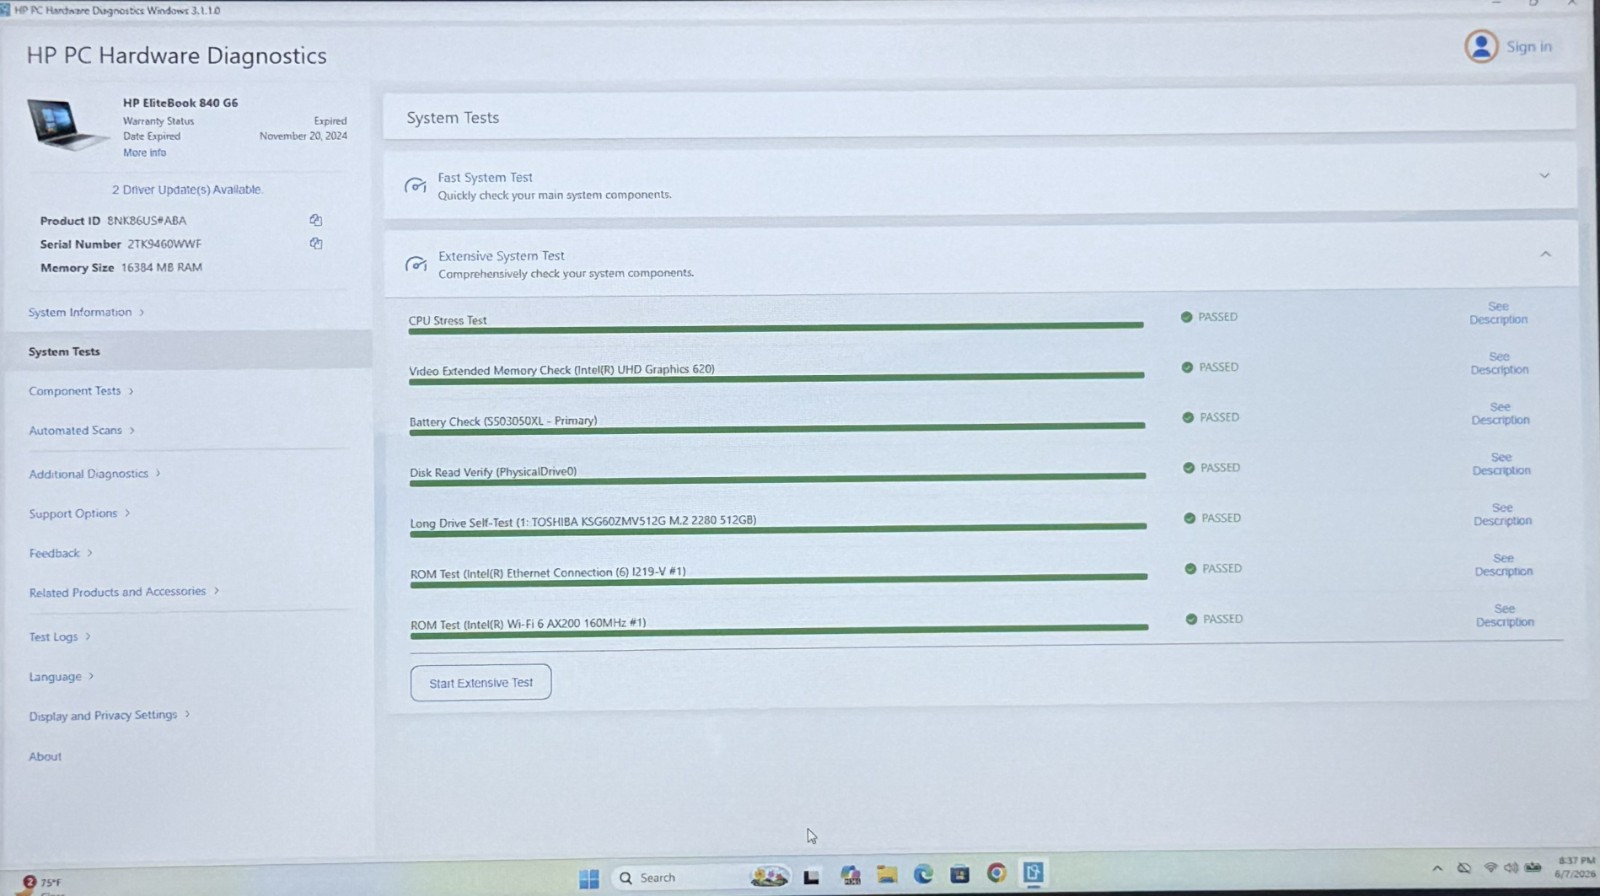This screenshot has width=1600, height=896.
Task: Click the Long Drive Self-Test progress bar
Action: click(778, 529)
